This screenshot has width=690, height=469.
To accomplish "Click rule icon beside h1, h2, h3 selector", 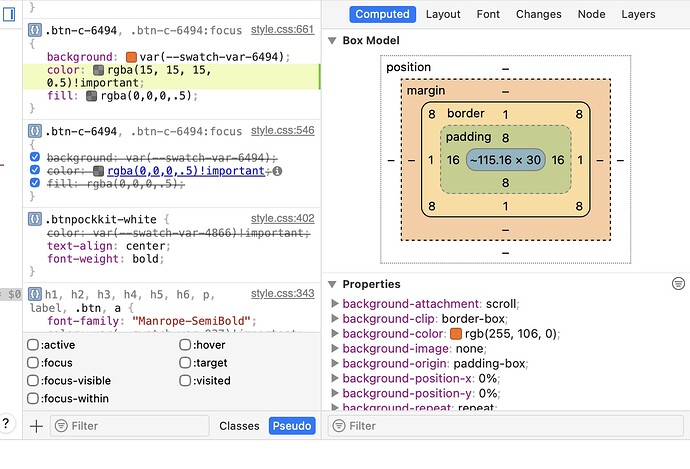I will point(35,293).
